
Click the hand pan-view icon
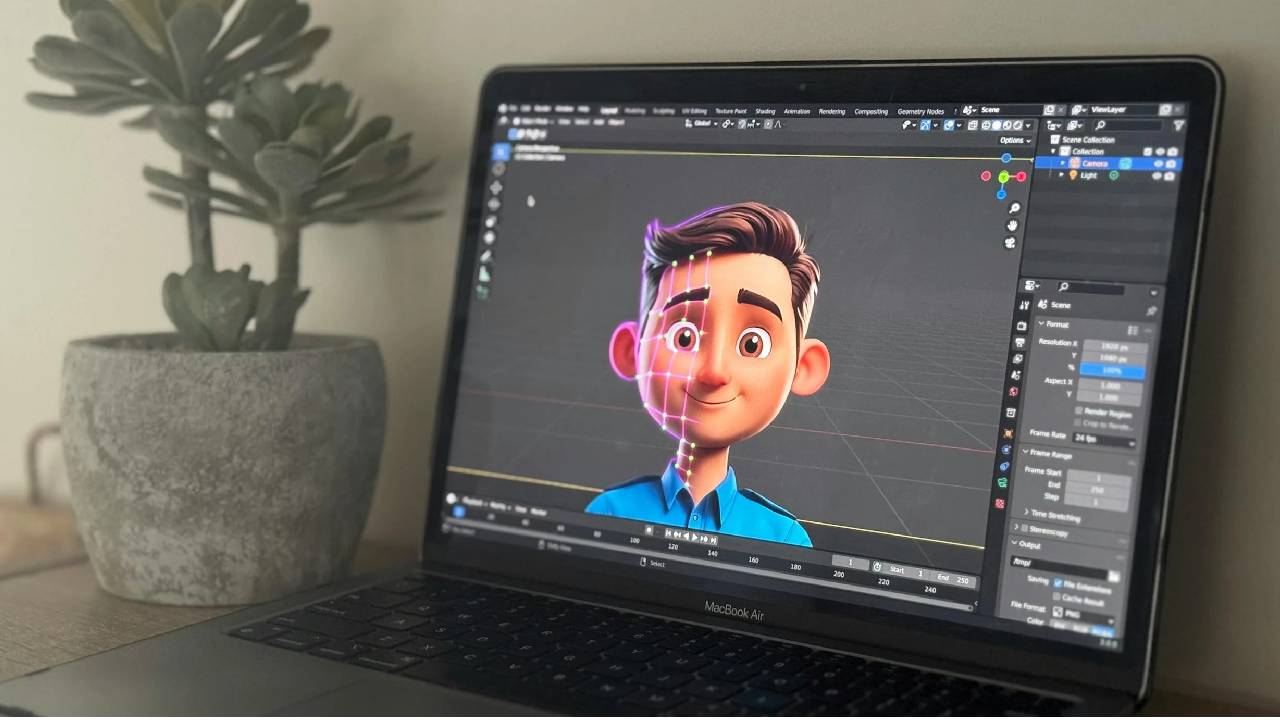click(x=1012, y=225)
